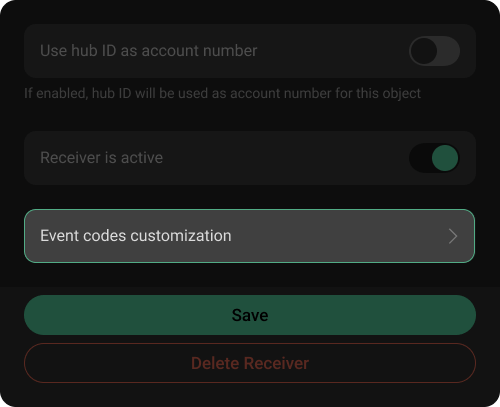Click the red Delete Receiver text
The image size is (500, 407).
(250, 363)
